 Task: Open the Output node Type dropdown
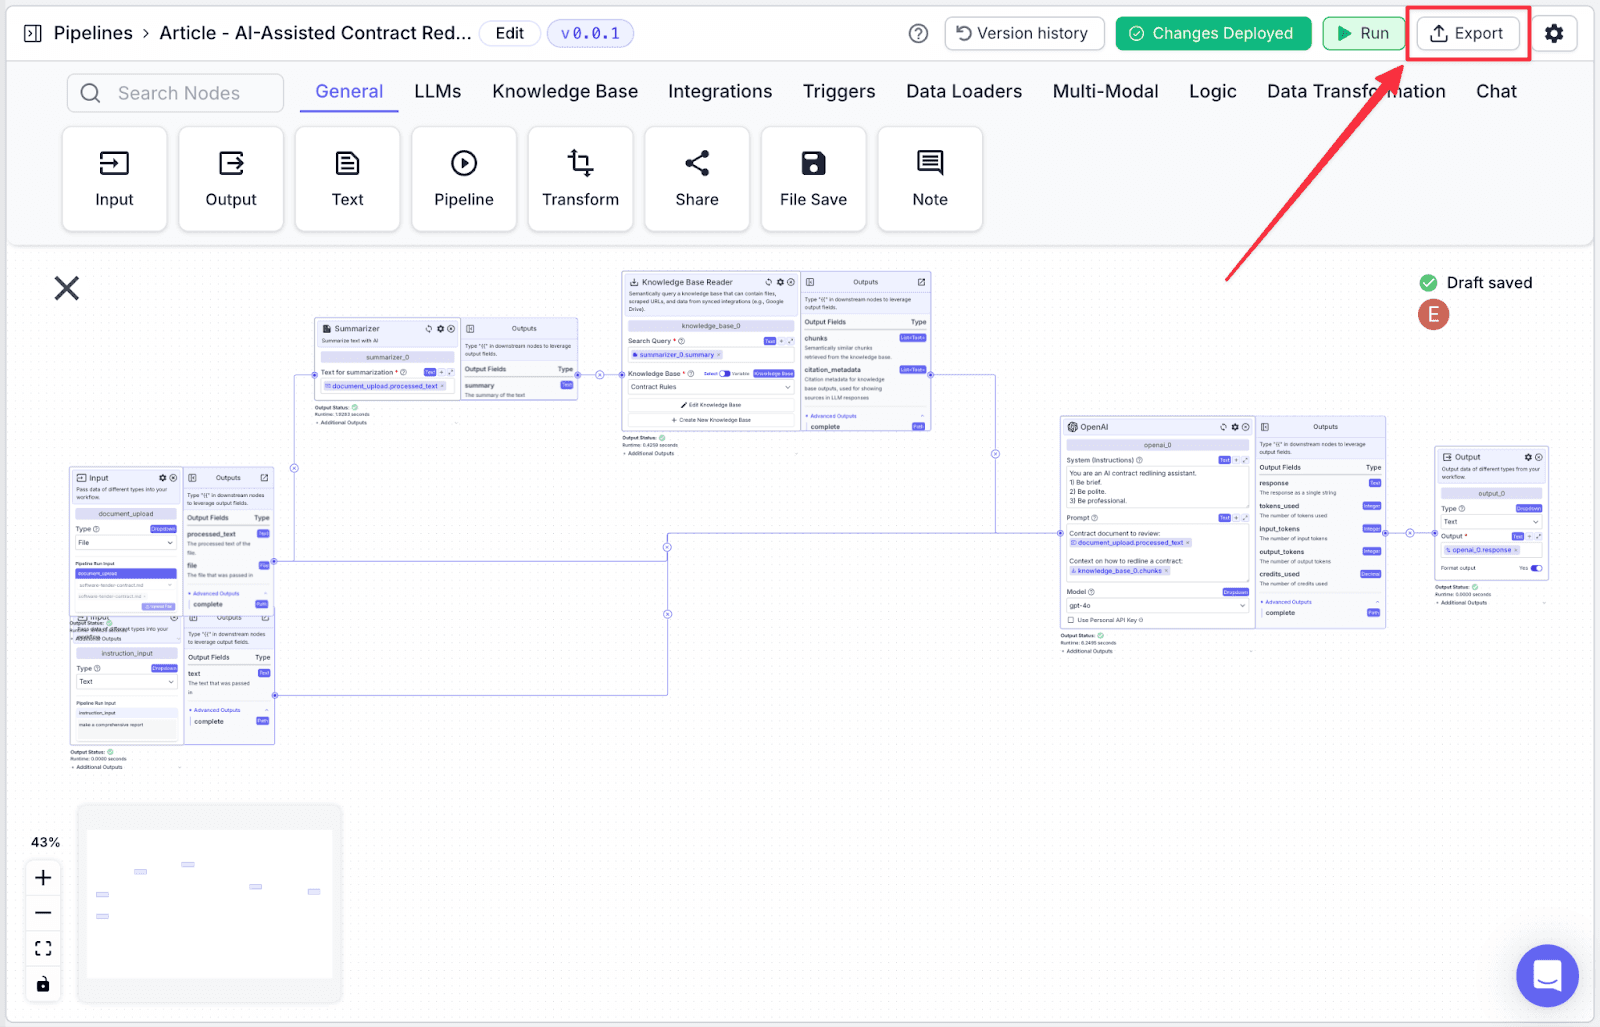click(x=1491, y=522)
